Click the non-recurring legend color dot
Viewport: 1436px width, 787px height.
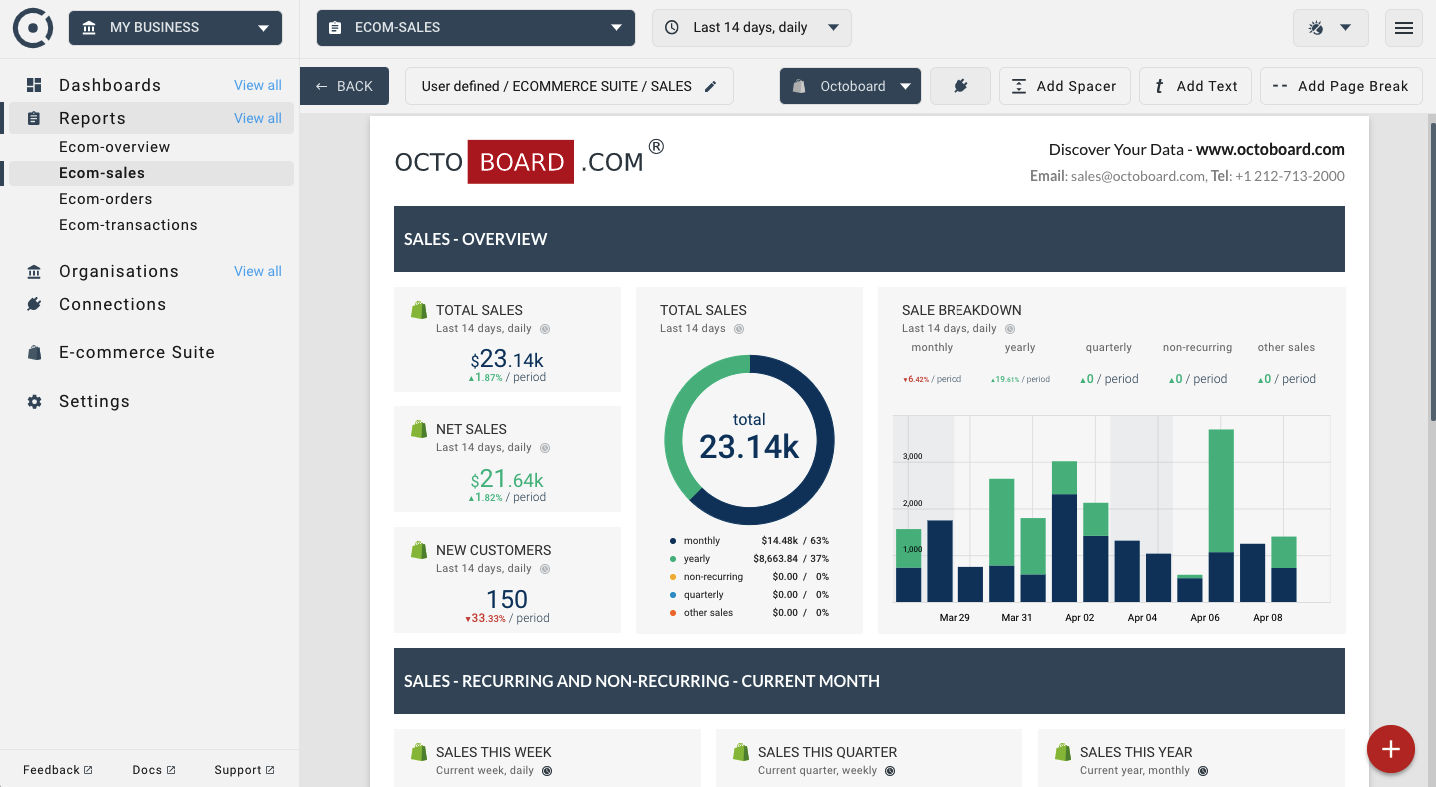tap(673, 577)
